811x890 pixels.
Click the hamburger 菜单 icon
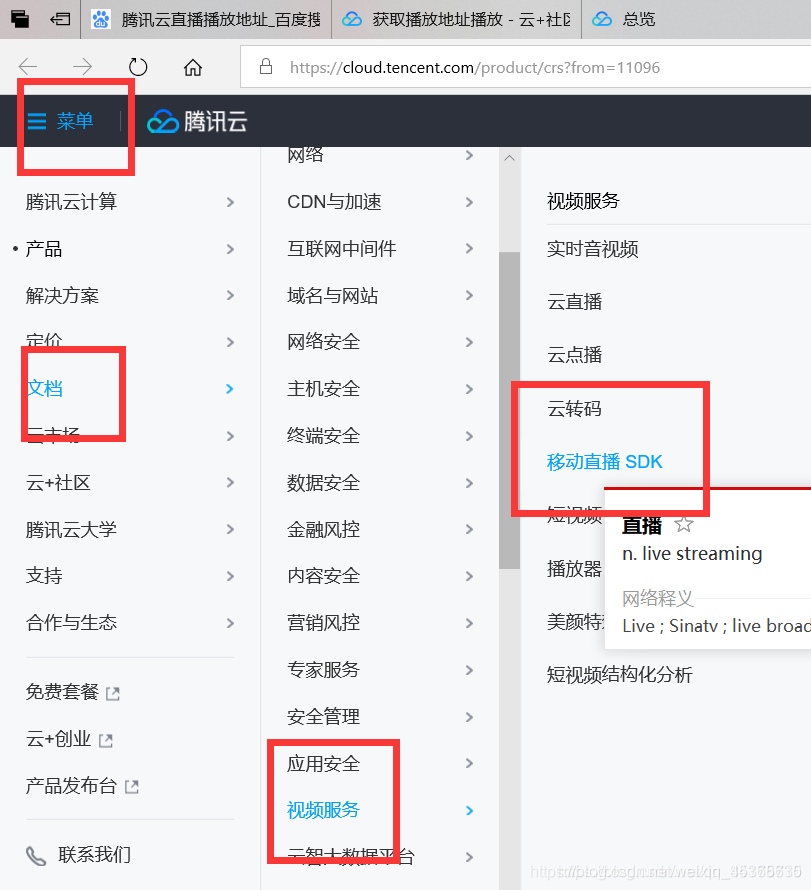(x=37, y=121)
